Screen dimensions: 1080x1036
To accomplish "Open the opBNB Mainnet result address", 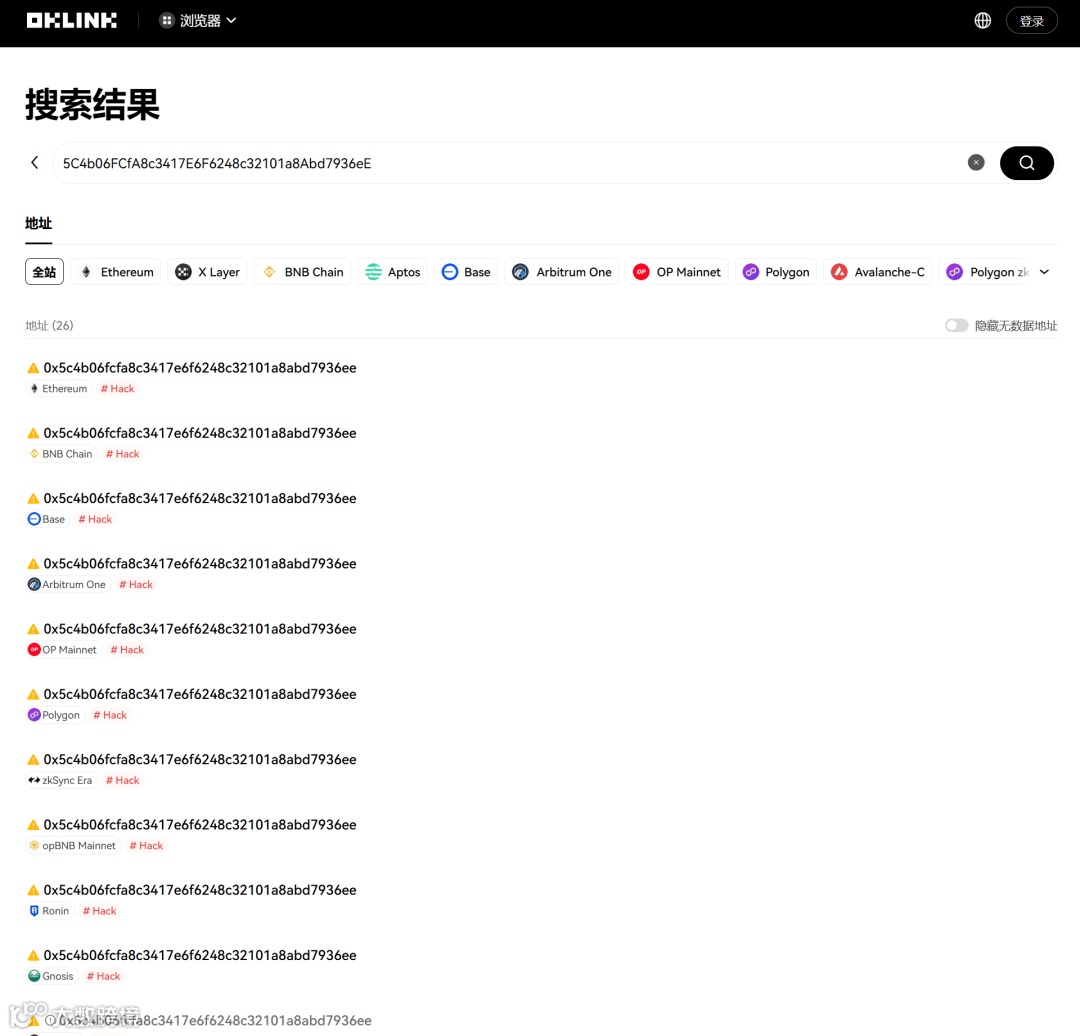I will click(x=200, y=825).
